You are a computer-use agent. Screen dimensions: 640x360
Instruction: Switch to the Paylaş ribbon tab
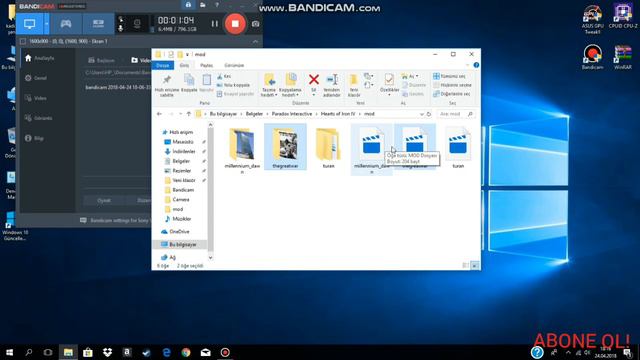click(x=206, y=65)
